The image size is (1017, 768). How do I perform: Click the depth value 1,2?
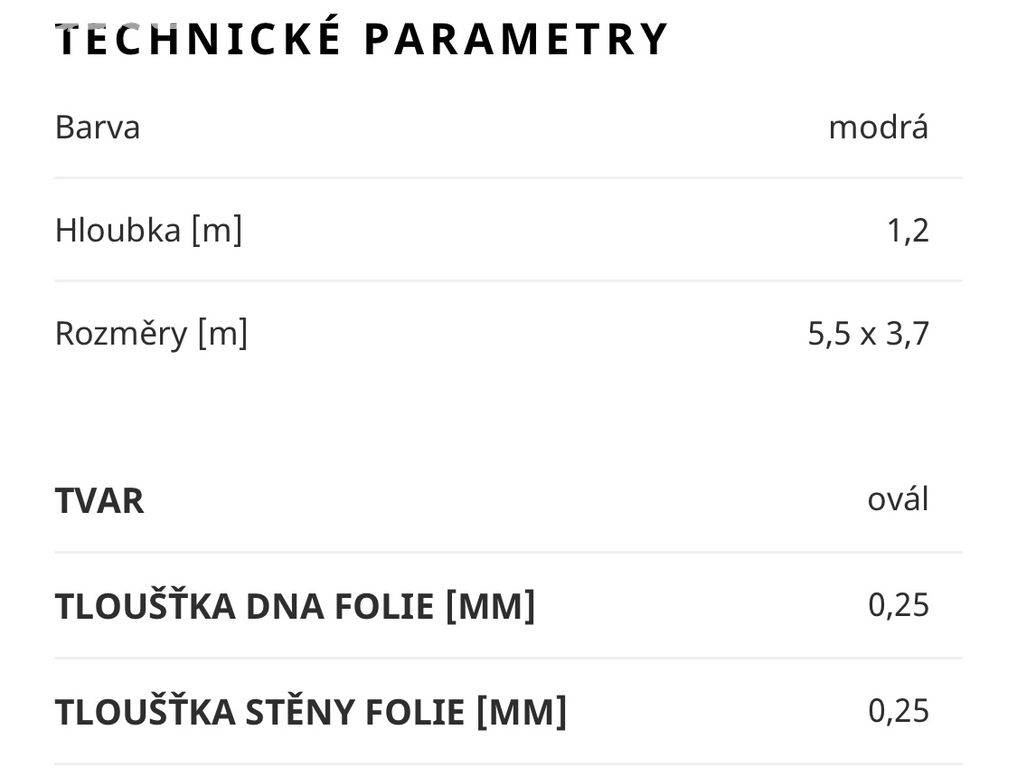(907, 231)
